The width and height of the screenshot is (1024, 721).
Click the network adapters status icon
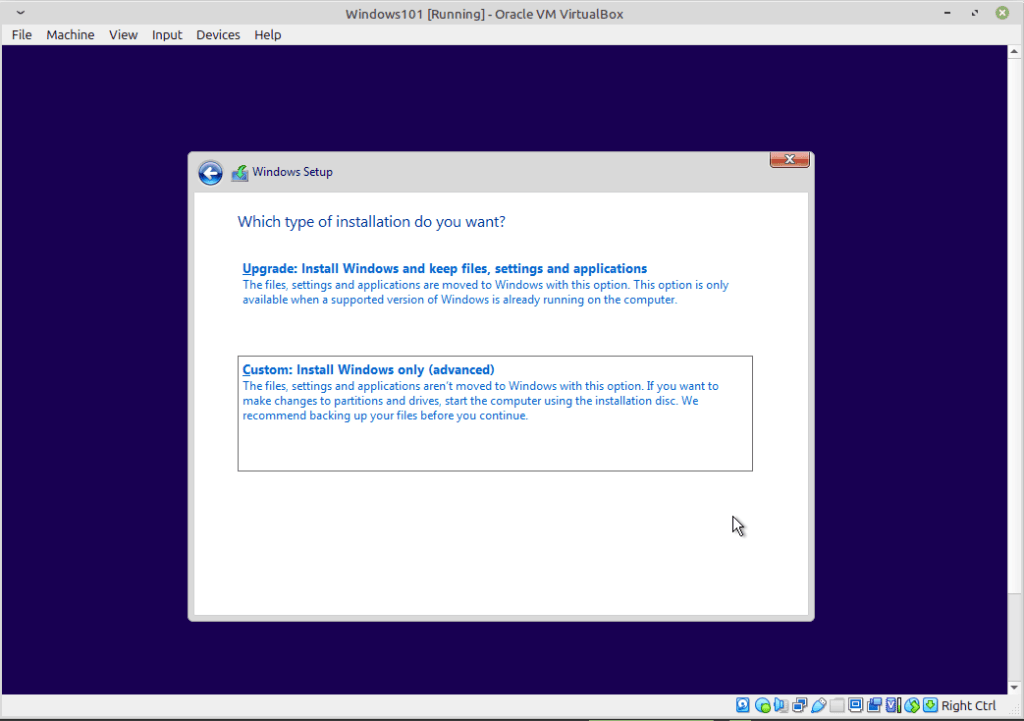(x=799, y=705)
